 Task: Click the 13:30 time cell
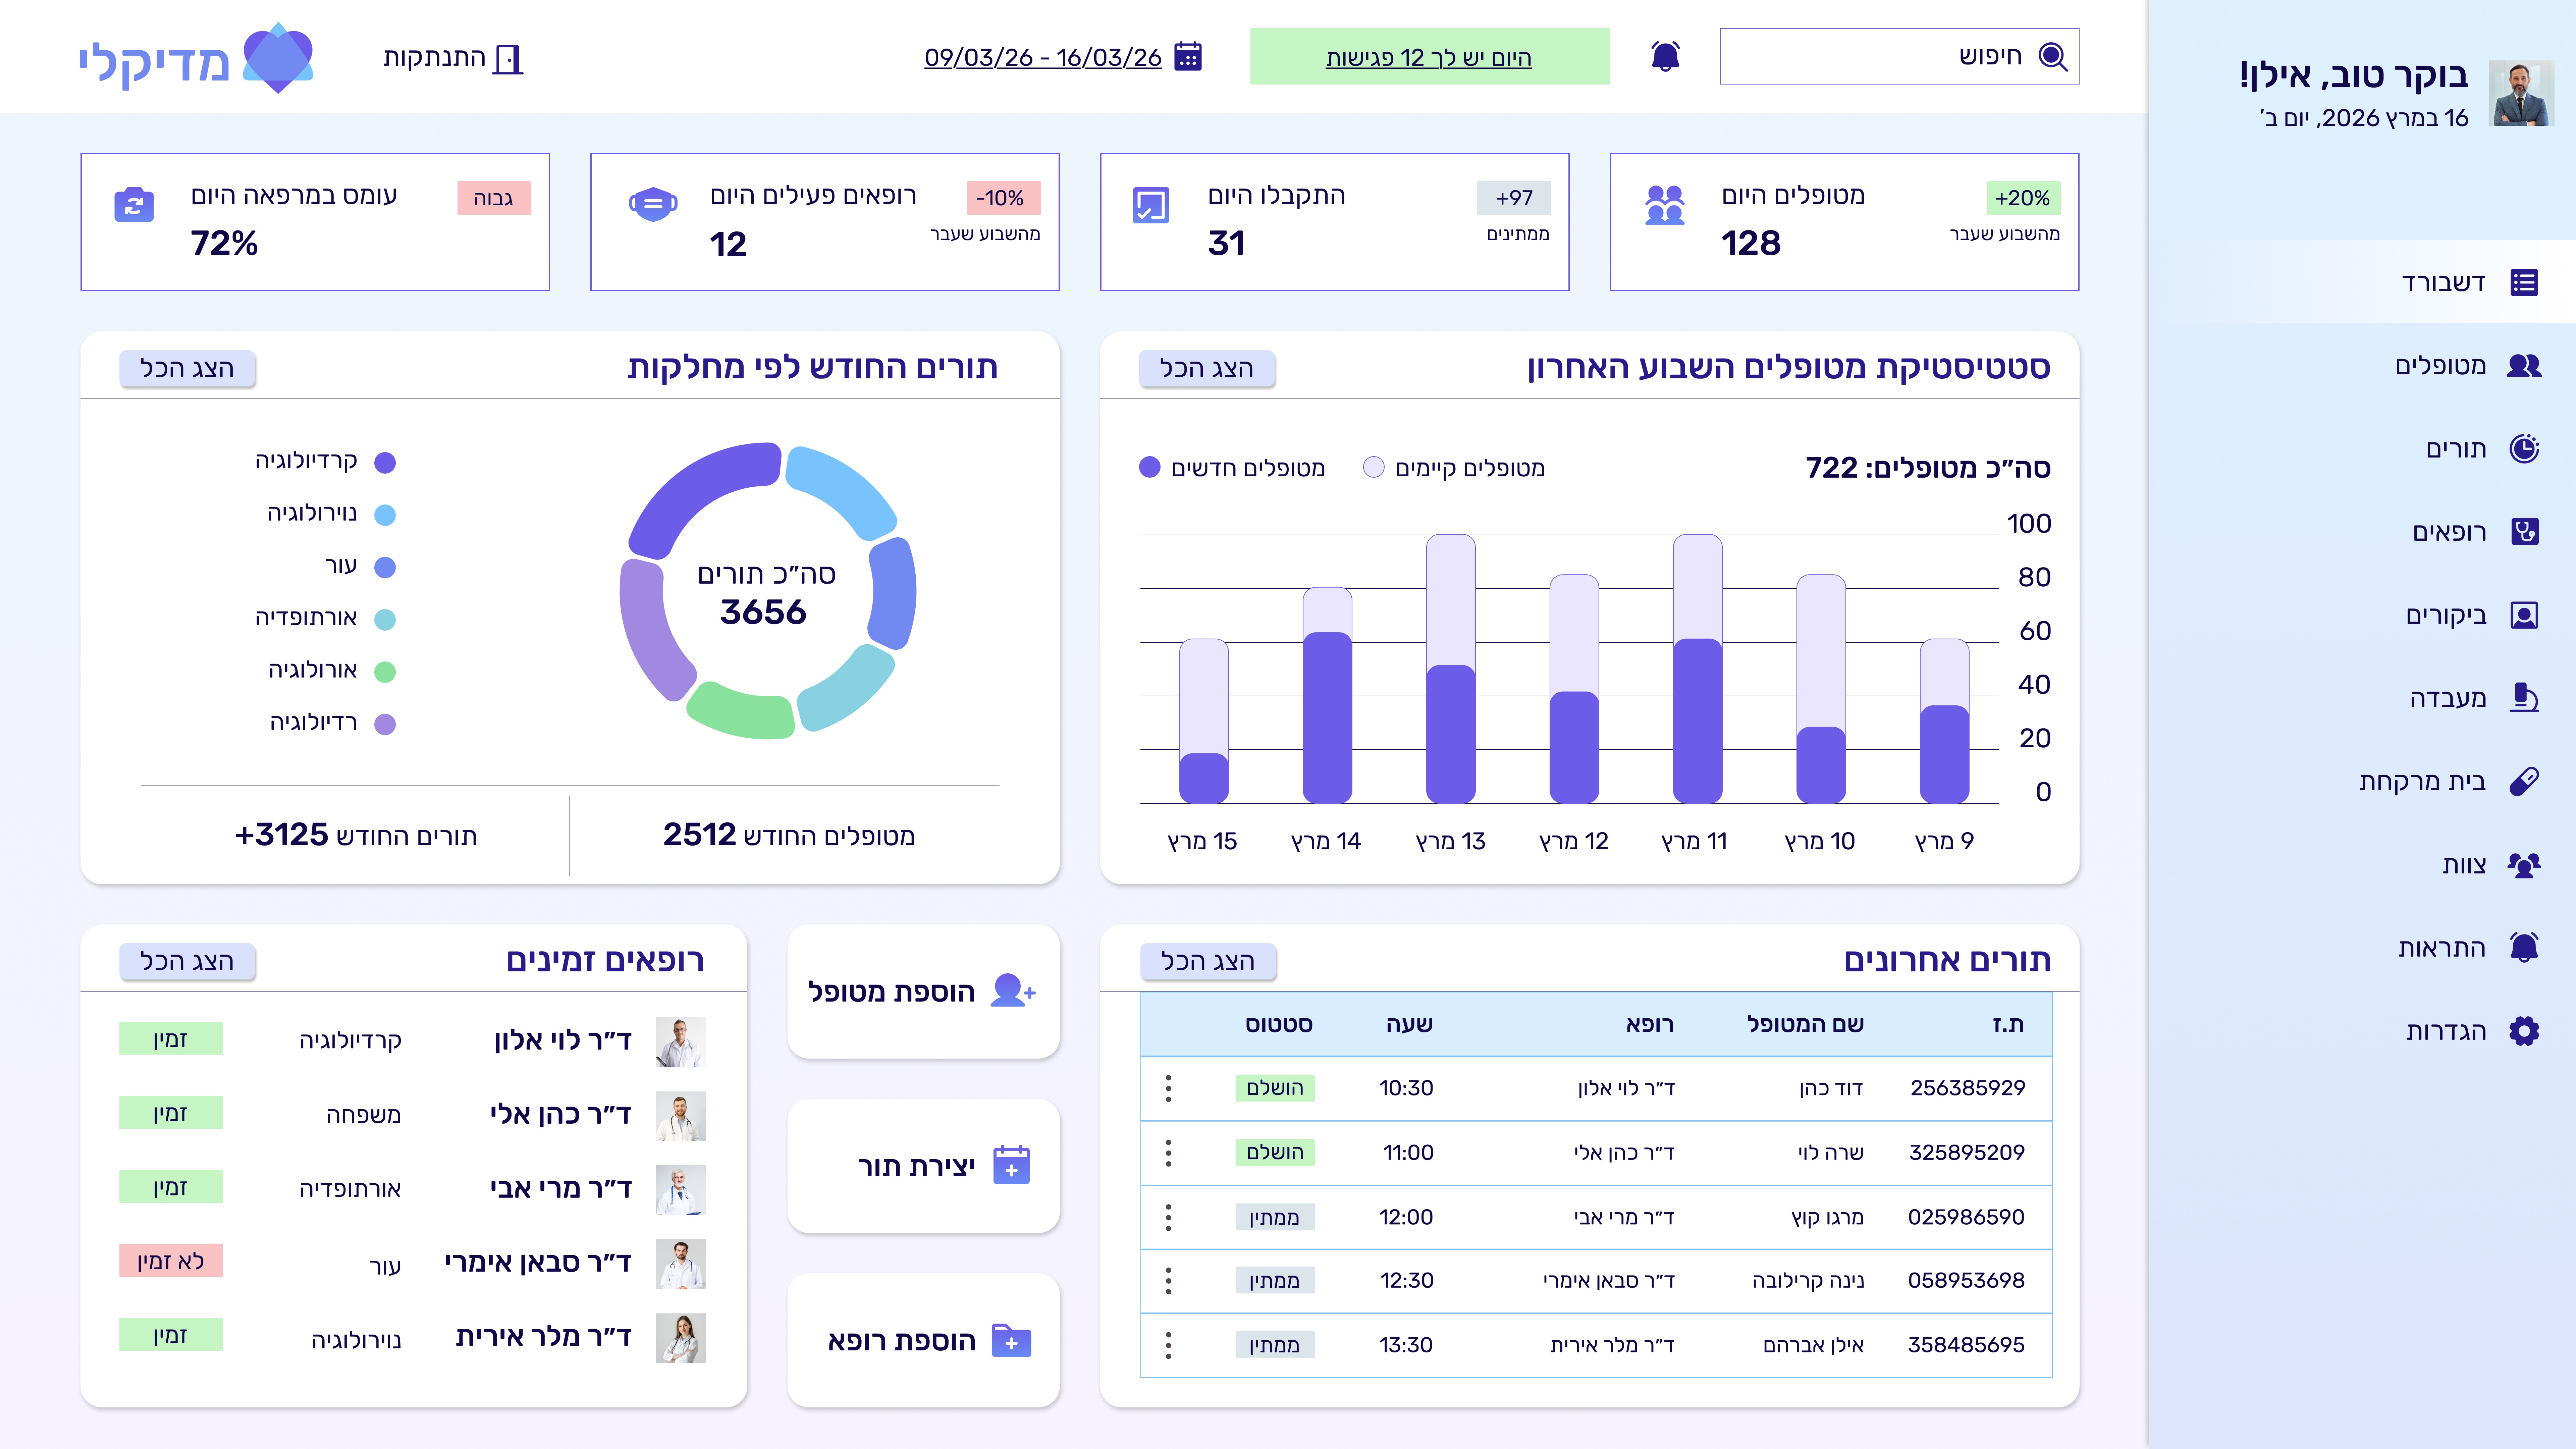click(x=1406, y=1345)
